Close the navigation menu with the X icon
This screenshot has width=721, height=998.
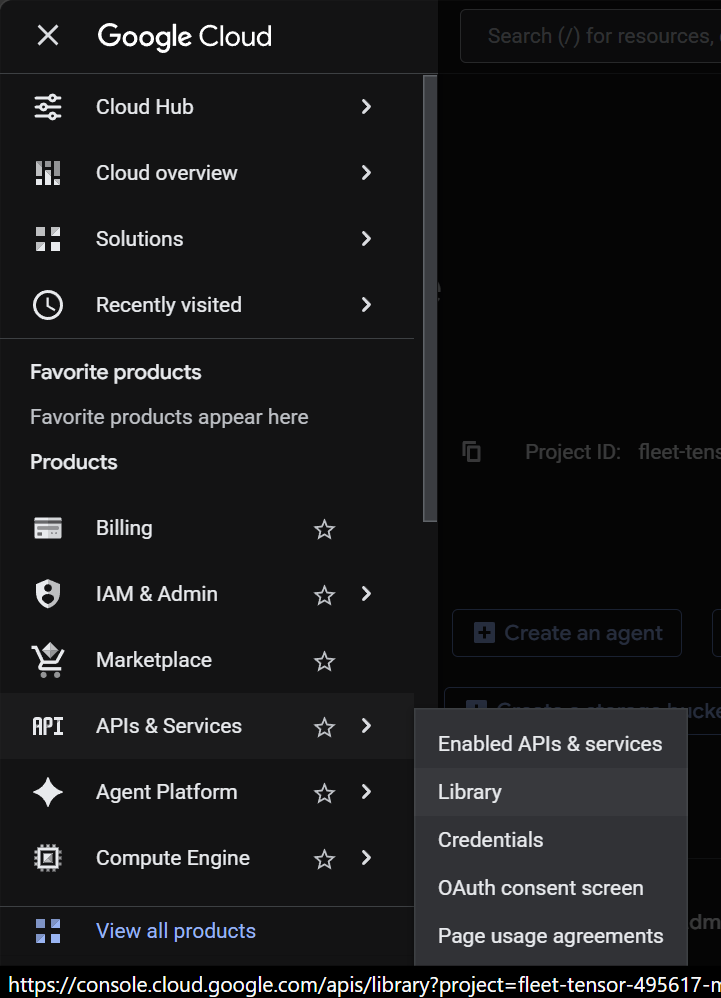[48, 36]
